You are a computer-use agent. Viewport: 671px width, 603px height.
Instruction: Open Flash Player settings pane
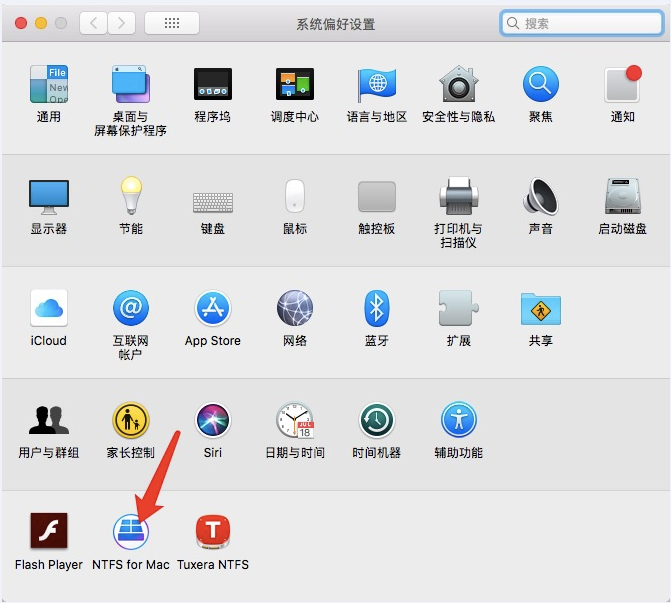pyautogui.click(x=48, y=531)
